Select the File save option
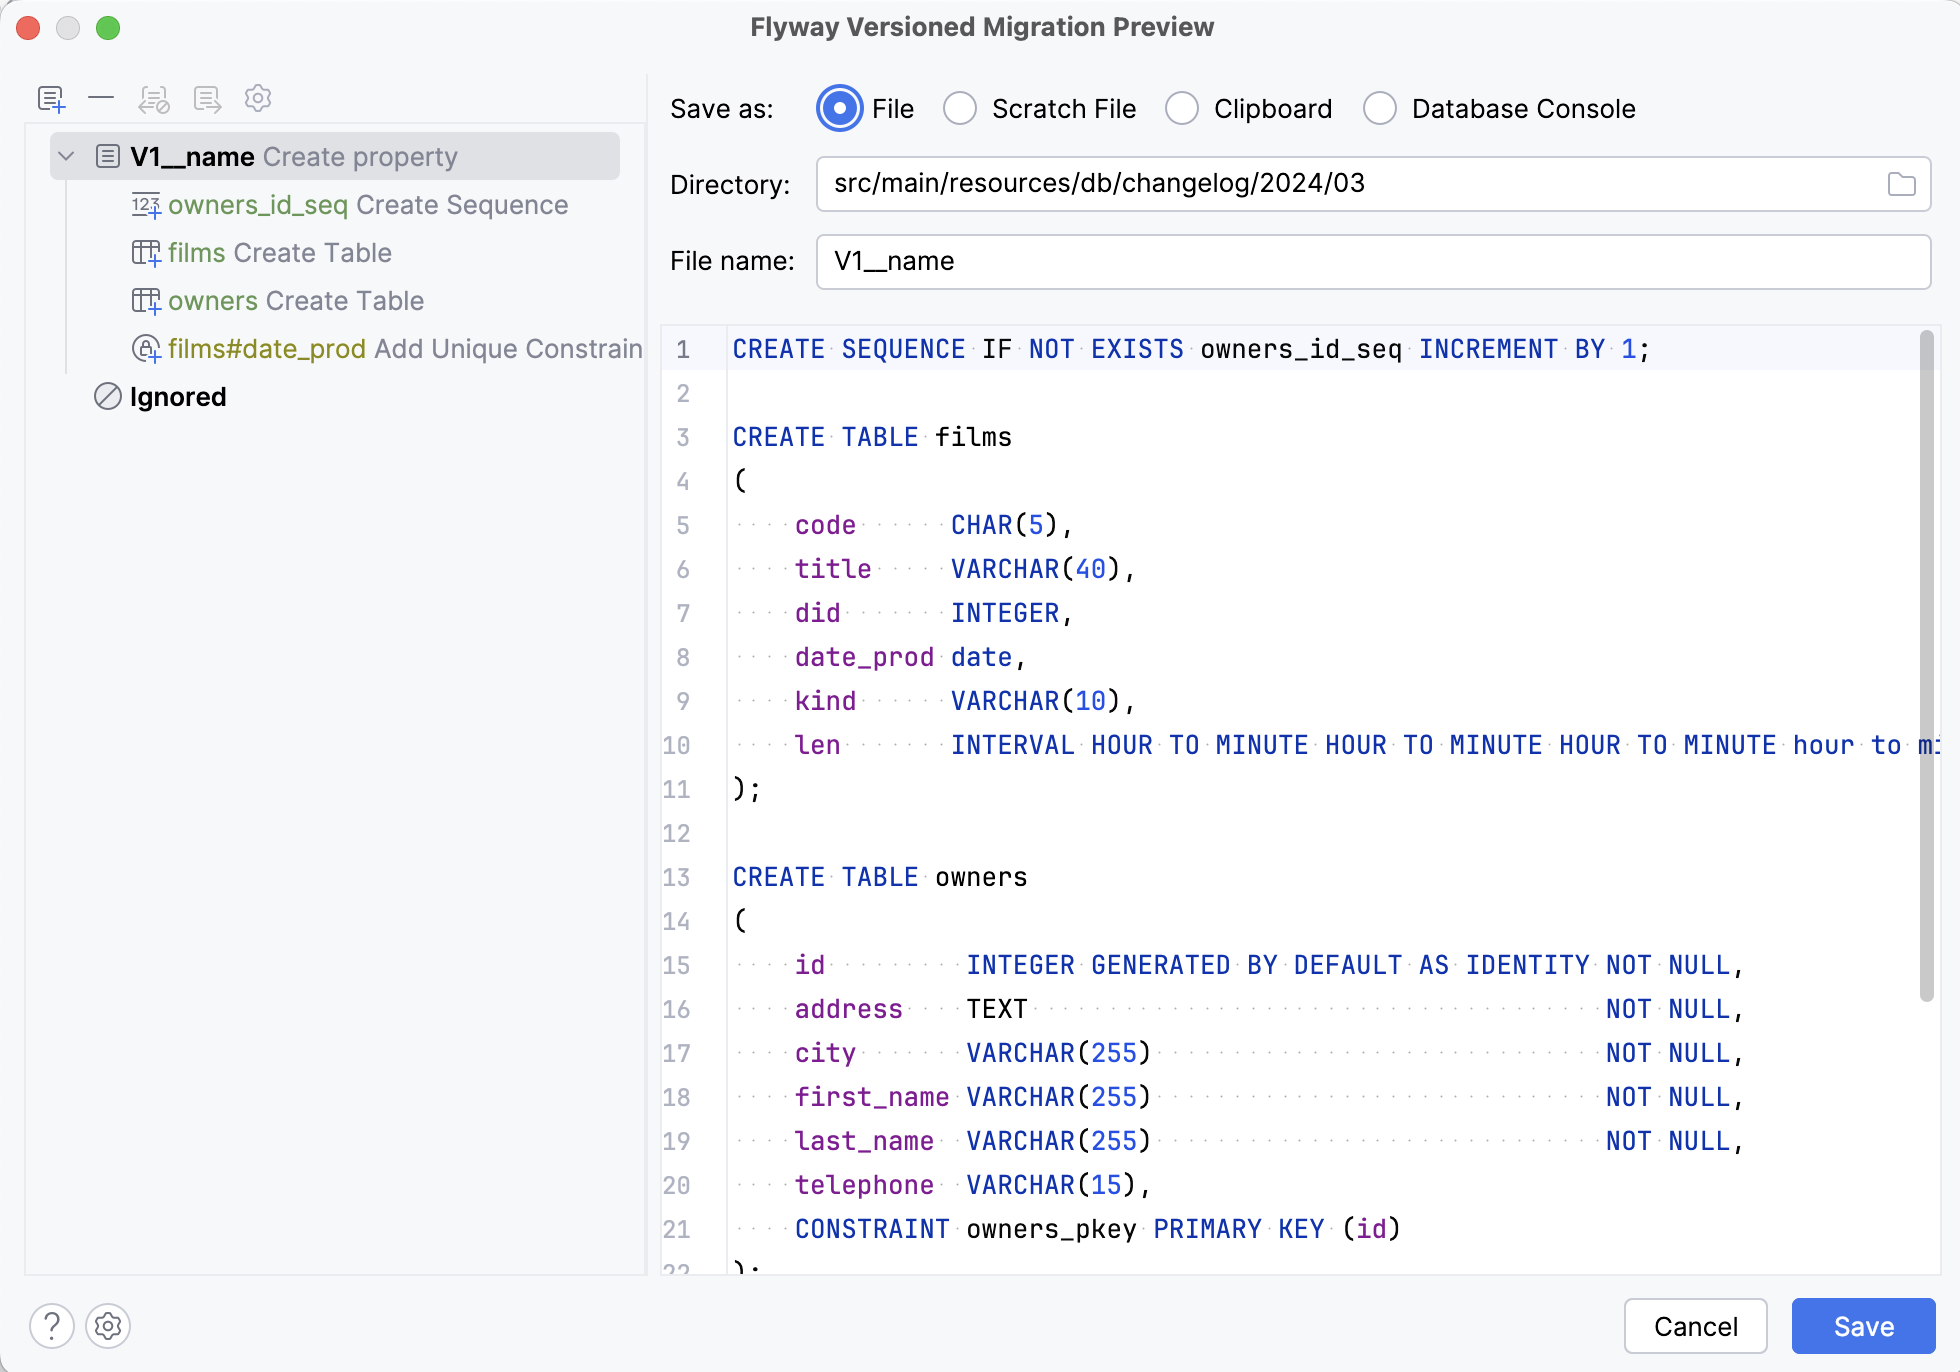The width and height of the screenshot is (1960, 1372). tap(839, 108)
